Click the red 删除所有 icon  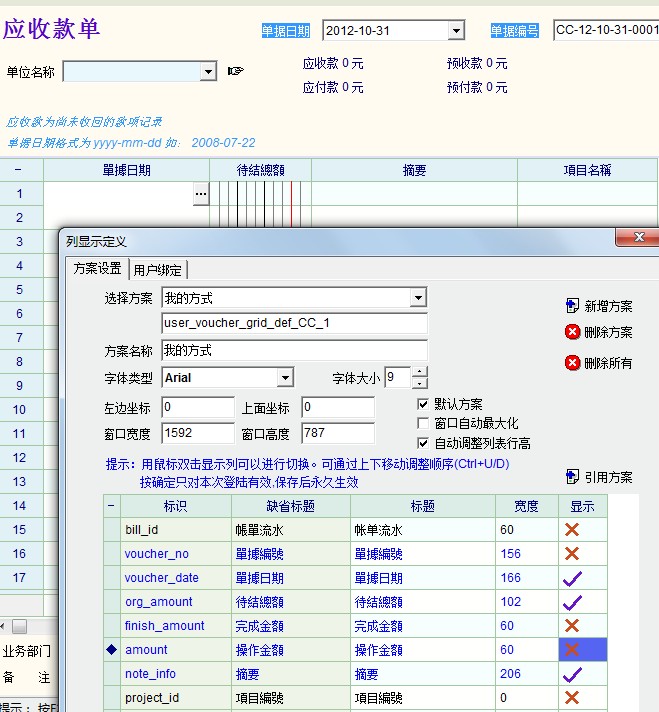coord(572,363)
